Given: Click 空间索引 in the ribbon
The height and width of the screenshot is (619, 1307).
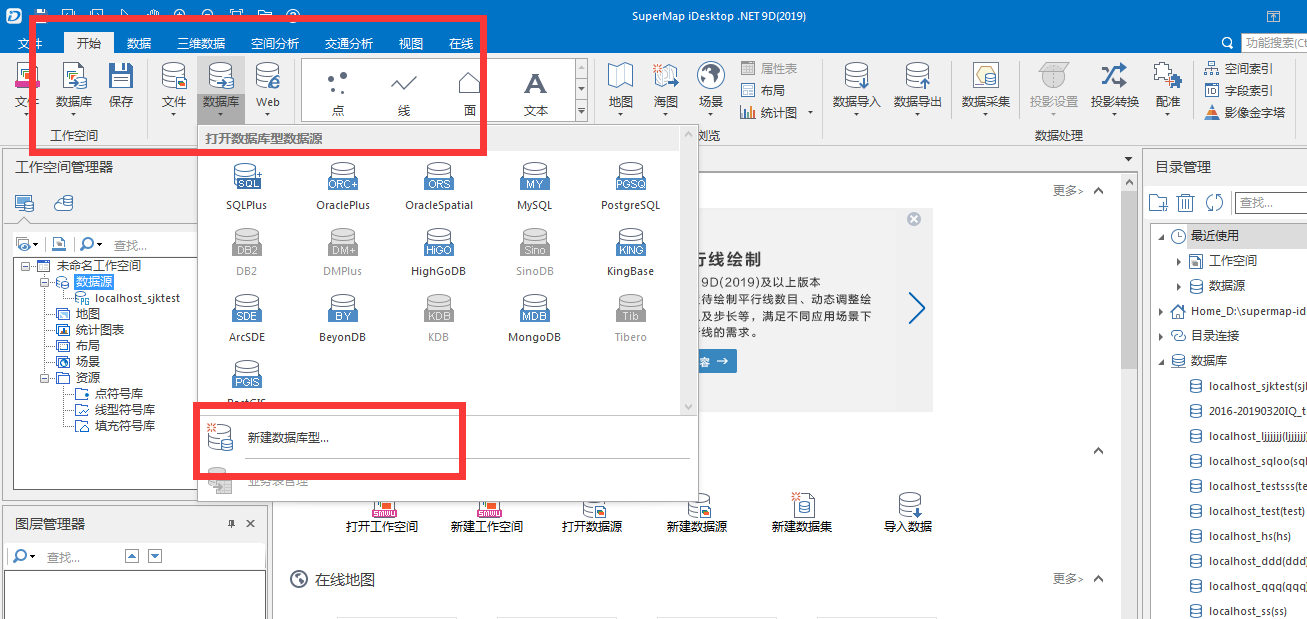Looking at the screenshot, I should (1238, 68).
